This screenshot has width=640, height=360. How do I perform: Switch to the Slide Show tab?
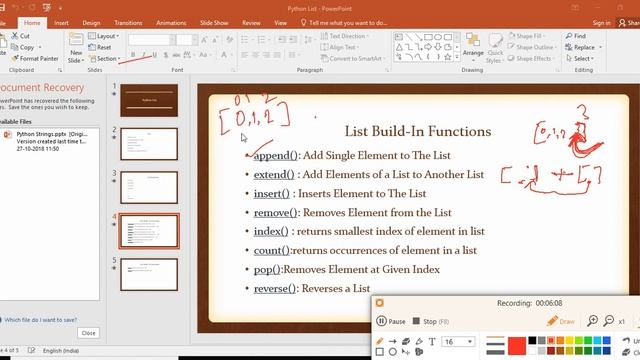coord(214,23)
